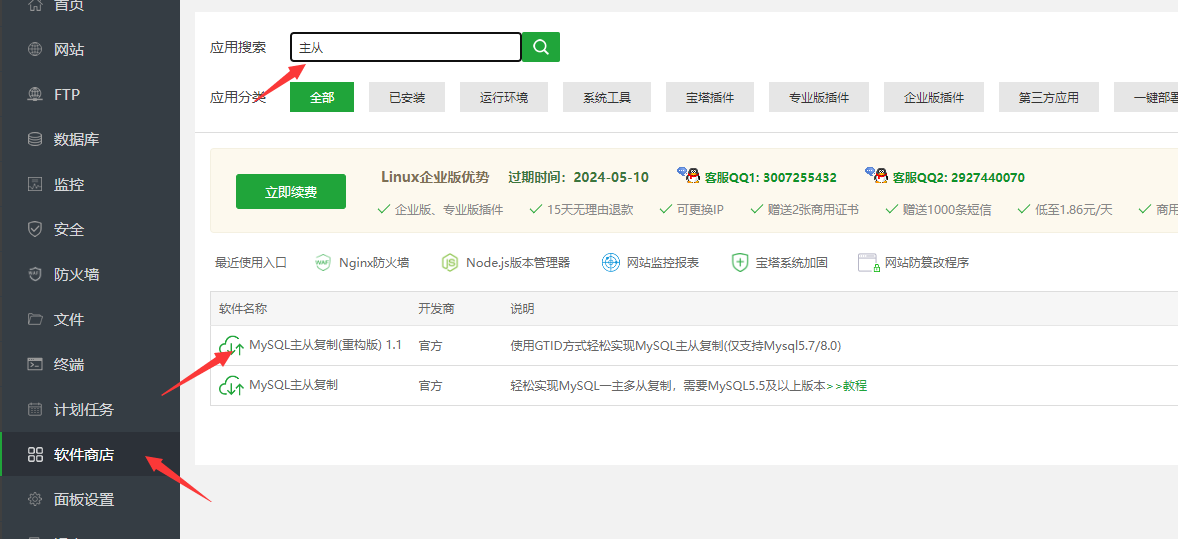
Task: Click cloud icon beside MySQL主从复制(重构版)
Action: coord(231,346)
